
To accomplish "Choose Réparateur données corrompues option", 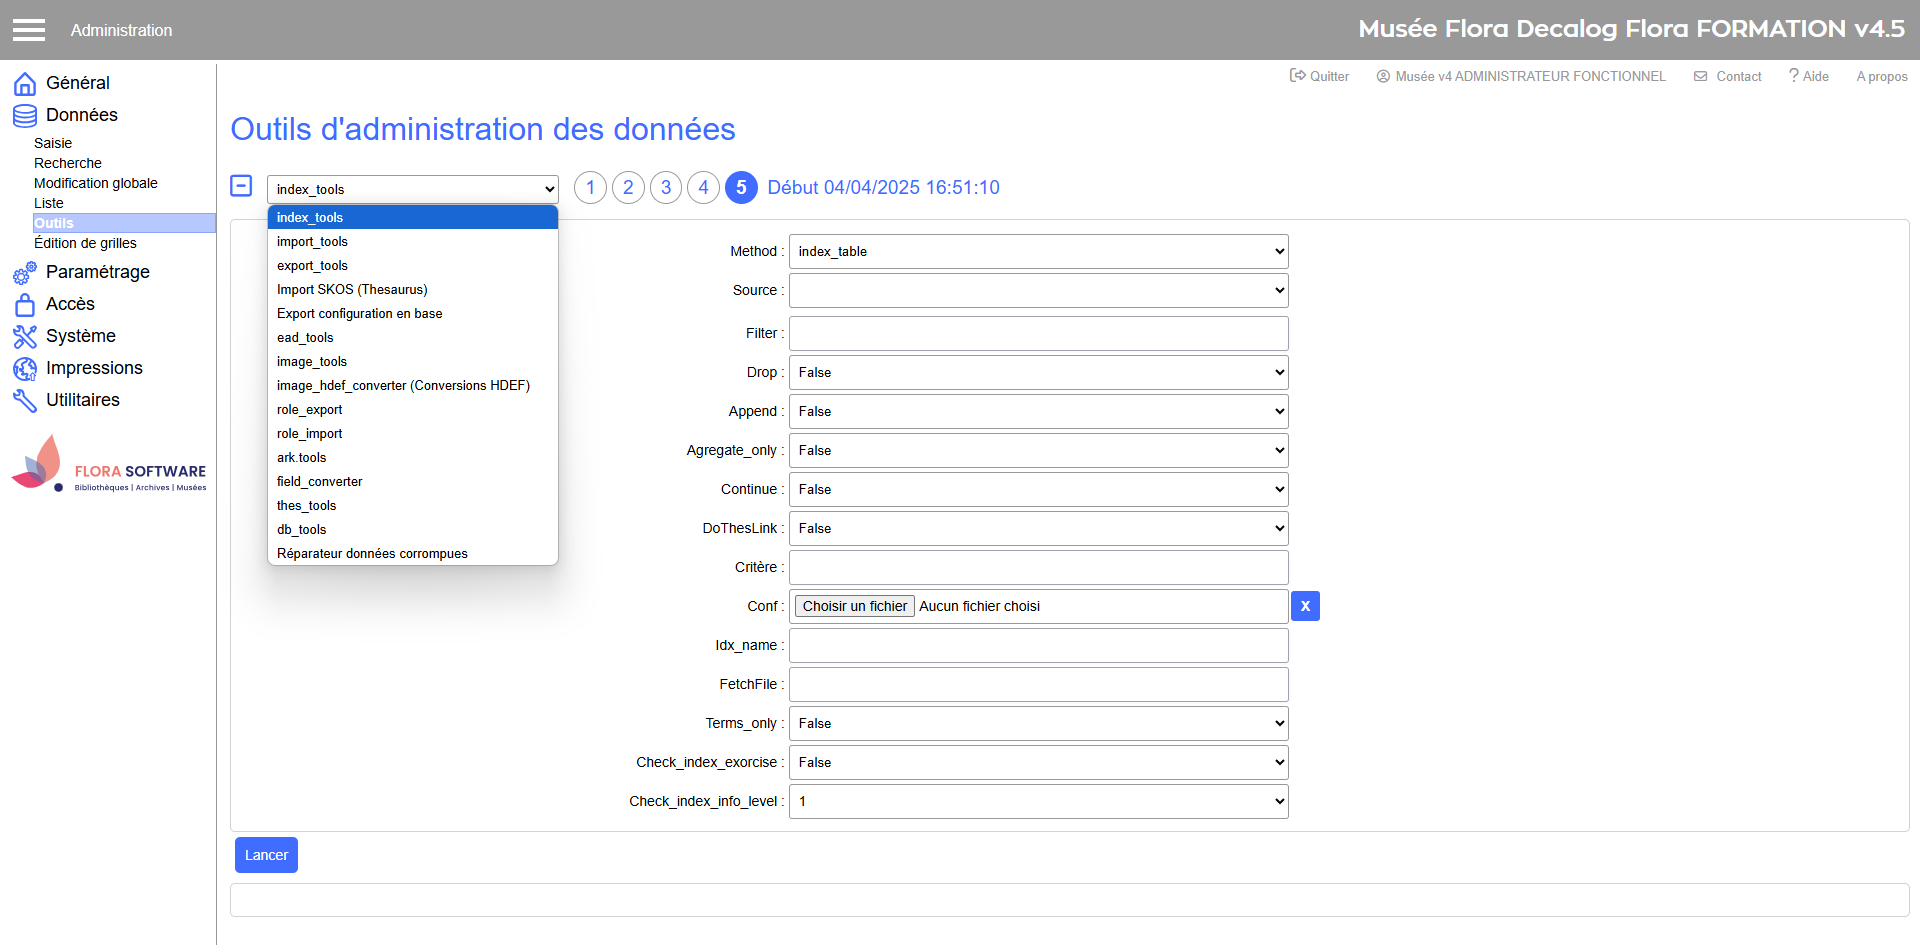I will pyautogui.click(x=372, y=554).
